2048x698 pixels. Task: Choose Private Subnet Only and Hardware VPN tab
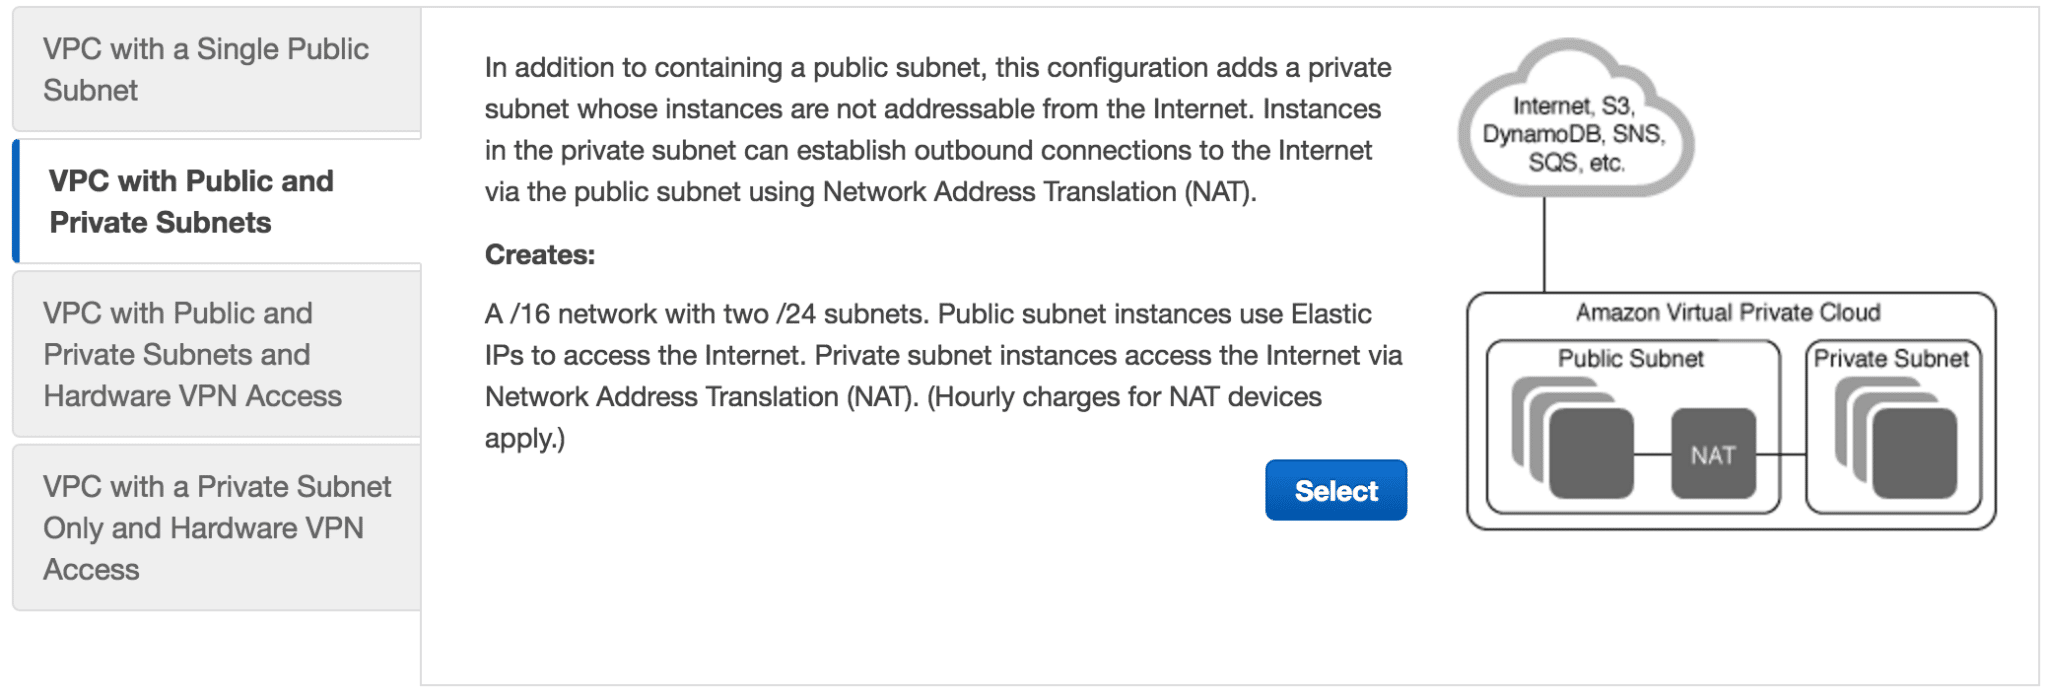pyautogui.click(x=215, y=528)
